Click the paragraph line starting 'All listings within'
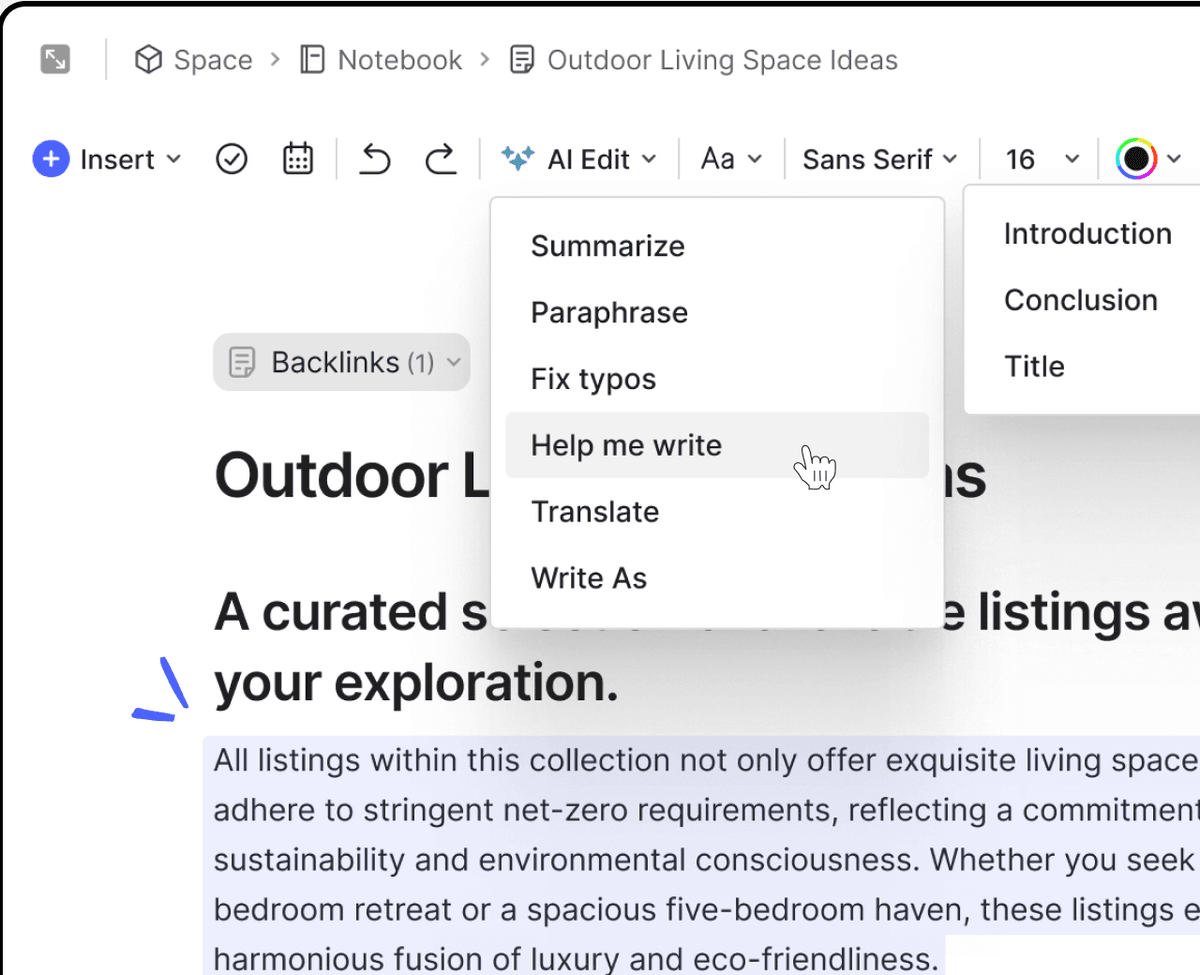The height and width of the screenshot is (975, 1200). [x=705, y=761]
